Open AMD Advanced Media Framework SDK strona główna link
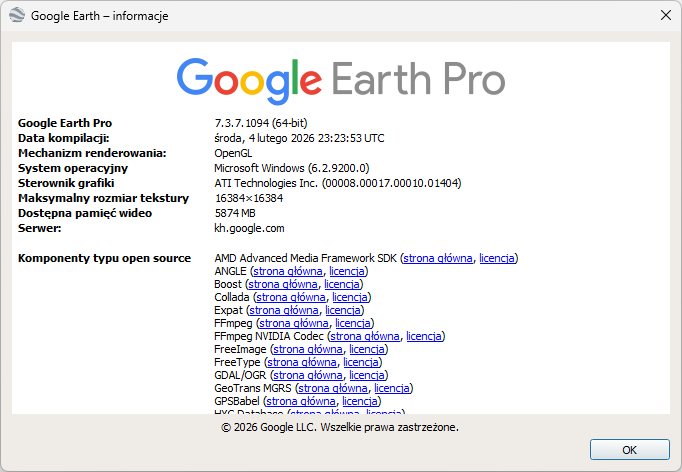This screenshot has height=472, width=682. click(x=438, y=258)
